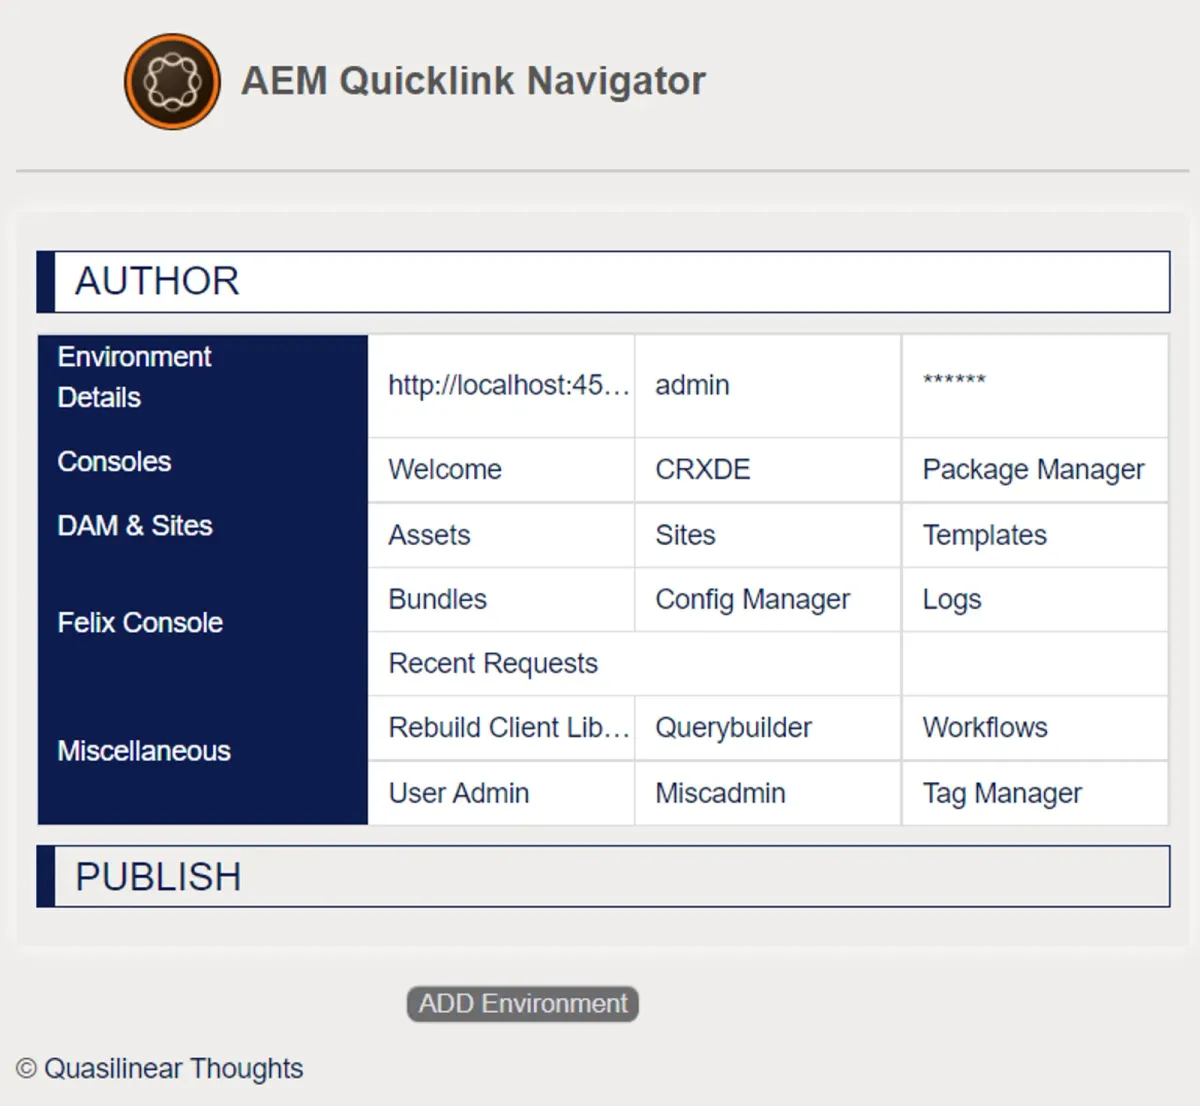Click the AEM Quicklink Navigator title

pyautogui.click(x=473, y=82)
